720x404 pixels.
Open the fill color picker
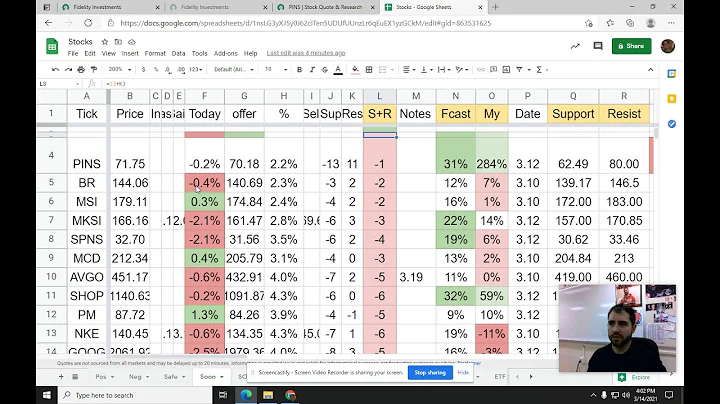coord(355,70)
